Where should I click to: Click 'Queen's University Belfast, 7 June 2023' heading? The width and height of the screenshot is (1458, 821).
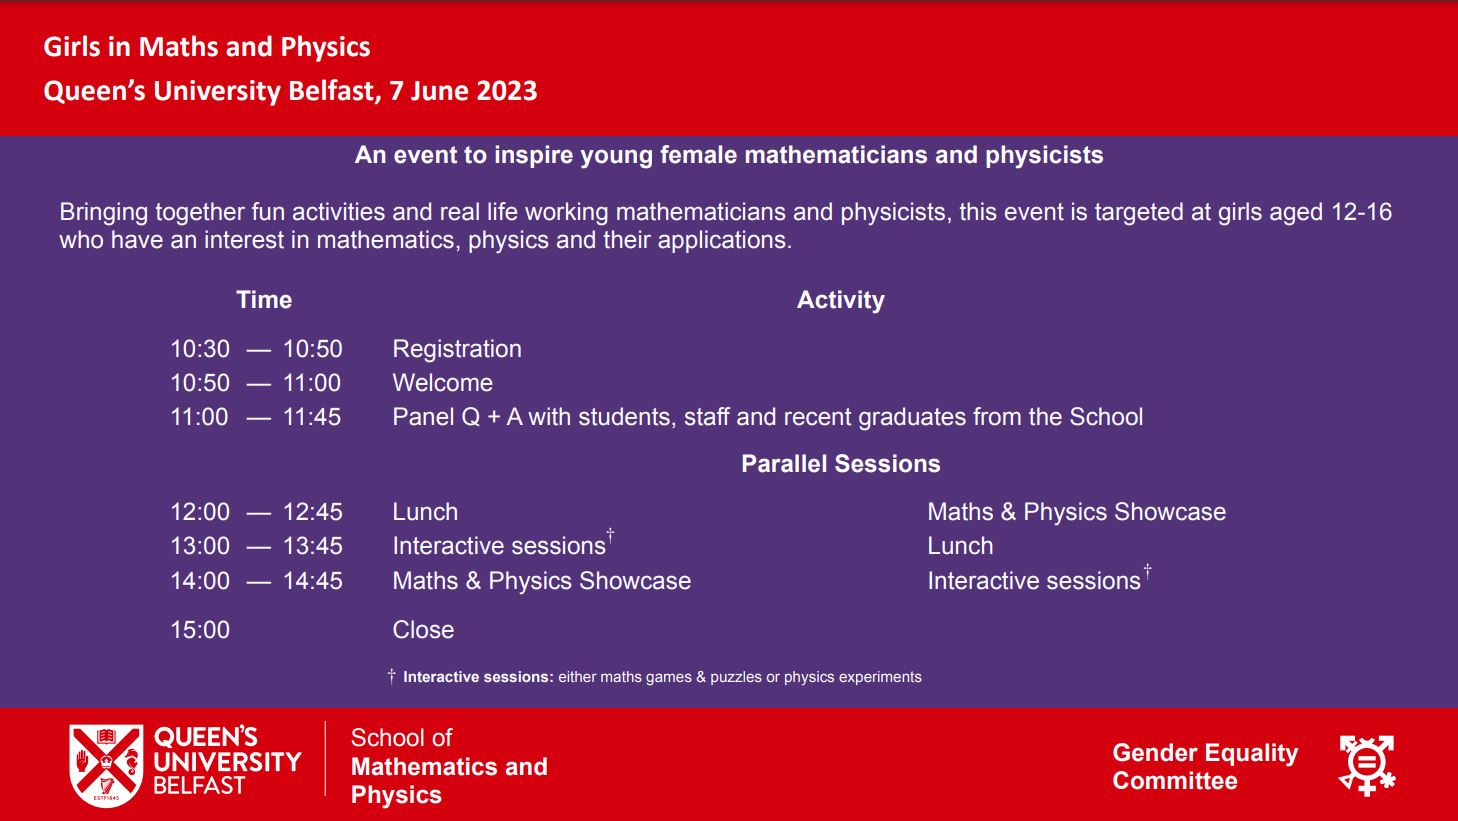point(290,91)
